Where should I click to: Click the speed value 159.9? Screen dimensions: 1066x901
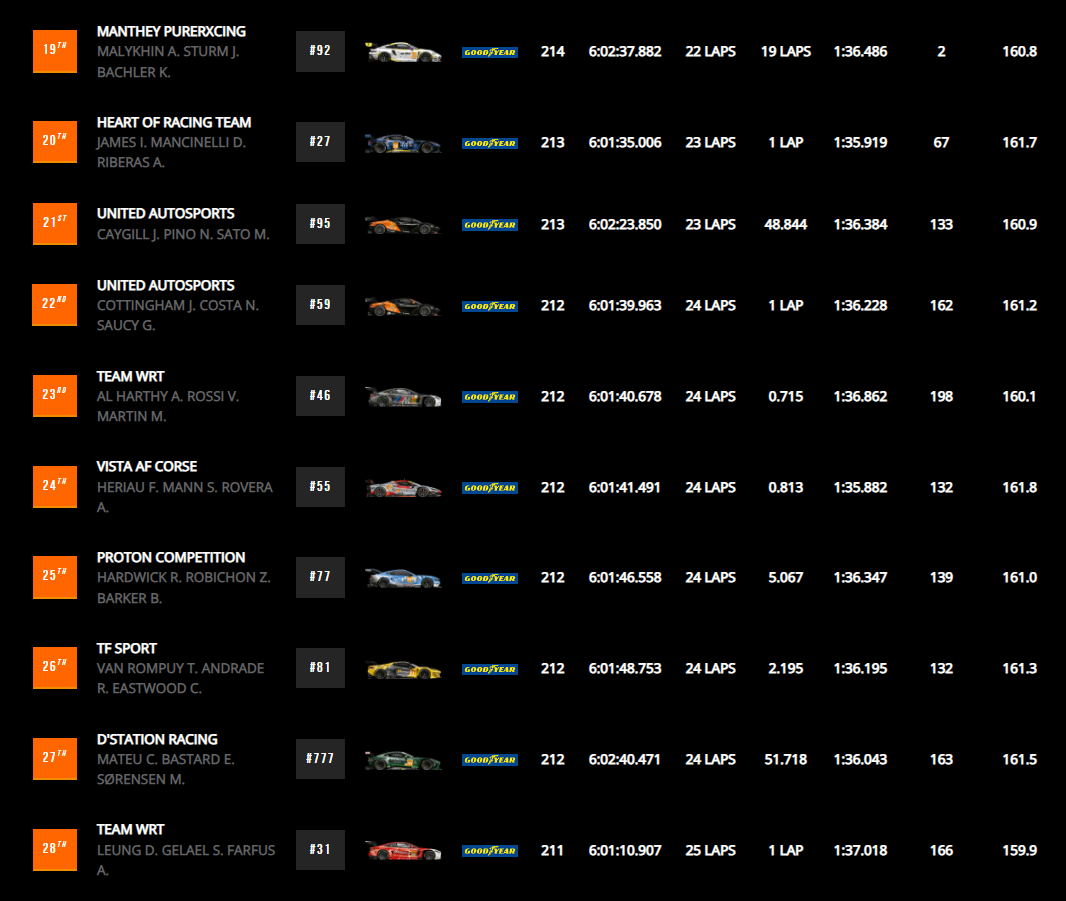(1019, 851)
